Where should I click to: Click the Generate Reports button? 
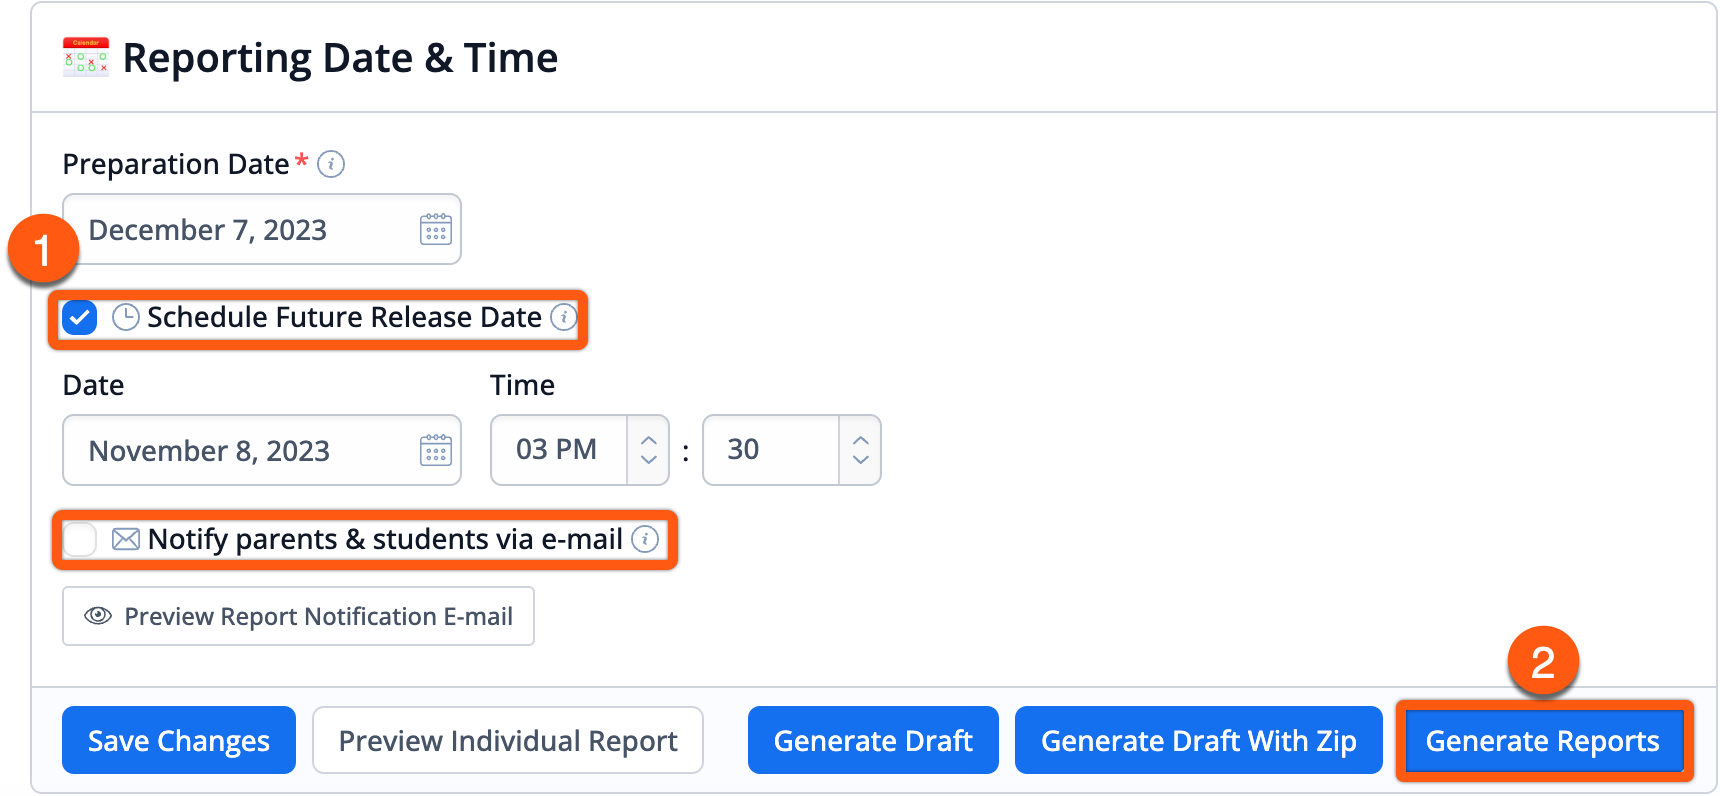click(x=1542, y=741)
